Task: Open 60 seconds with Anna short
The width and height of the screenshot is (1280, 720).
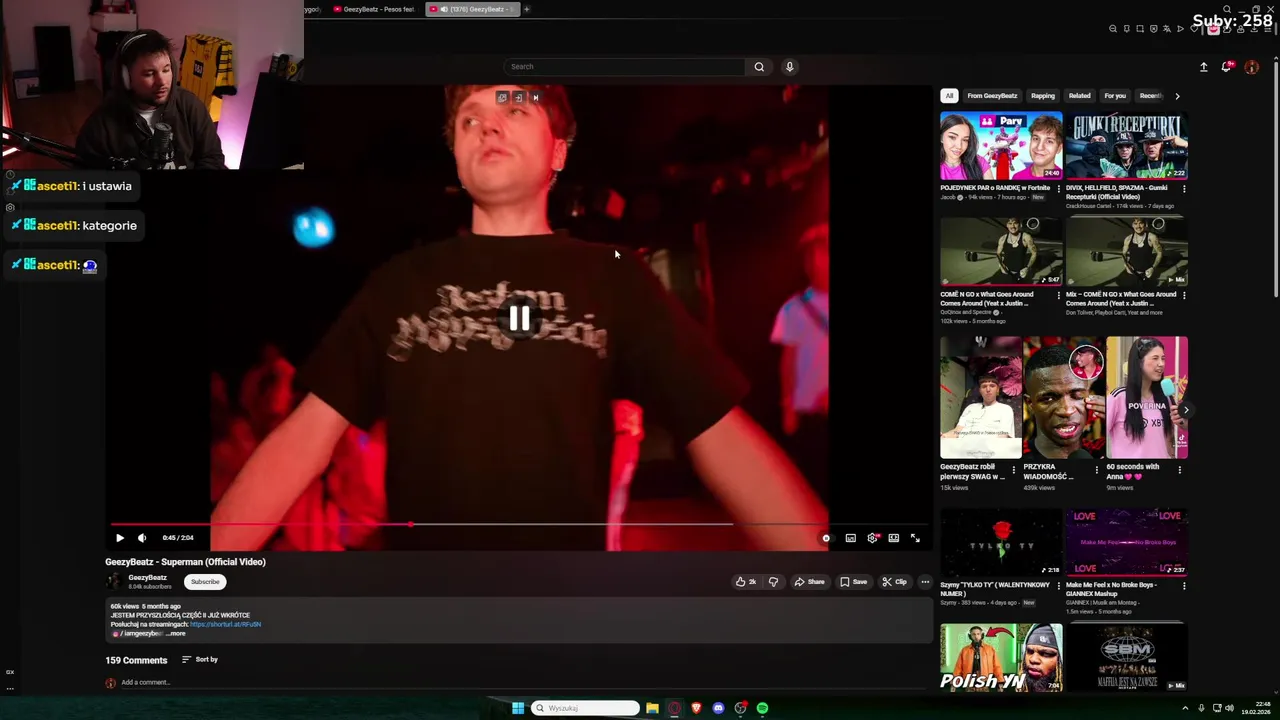Action: 1147,398
